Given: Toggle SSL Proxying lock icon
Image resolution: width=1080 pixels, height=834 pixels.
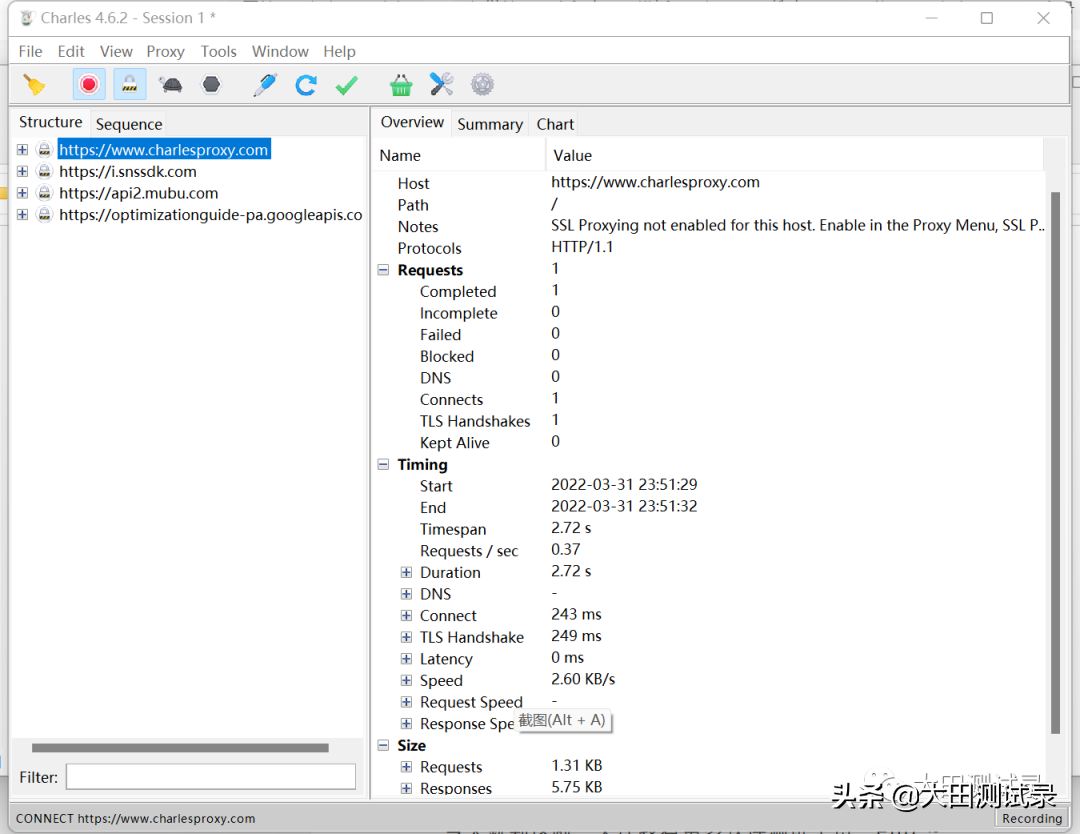Looking at the screenshot, I should 130,85.
